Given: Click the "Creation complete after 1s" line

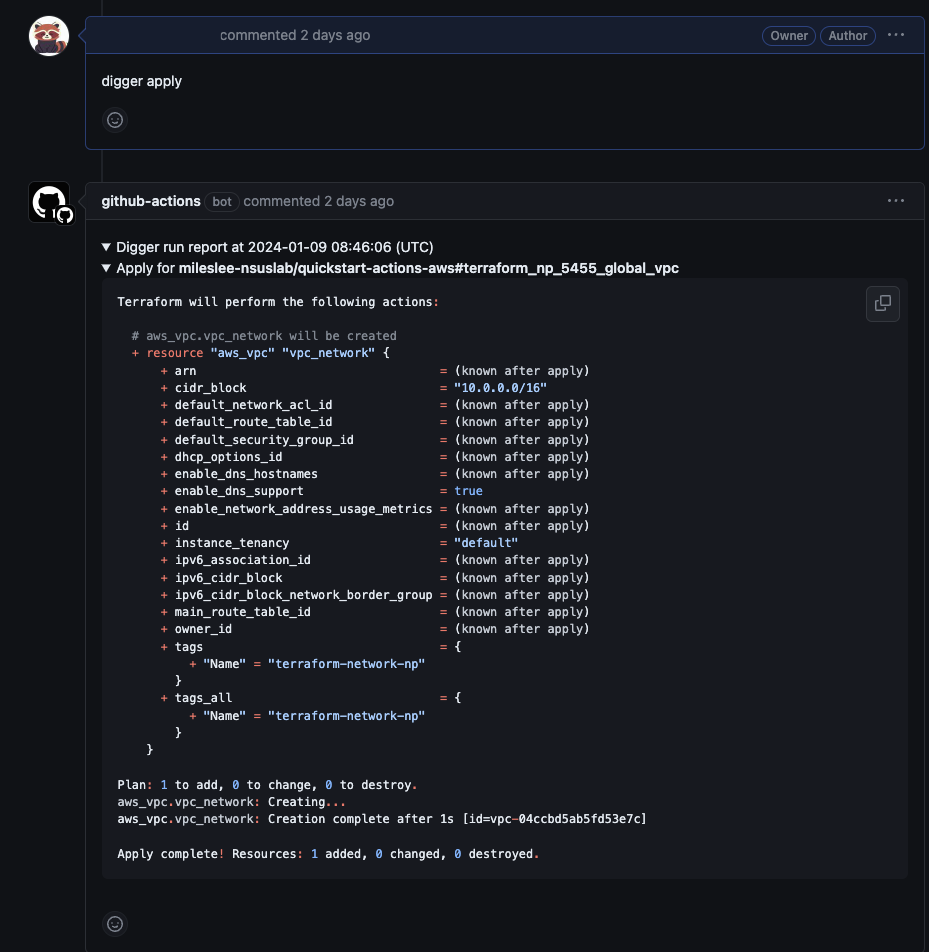Looking at the screenshot, I should (x=382, y=818).
